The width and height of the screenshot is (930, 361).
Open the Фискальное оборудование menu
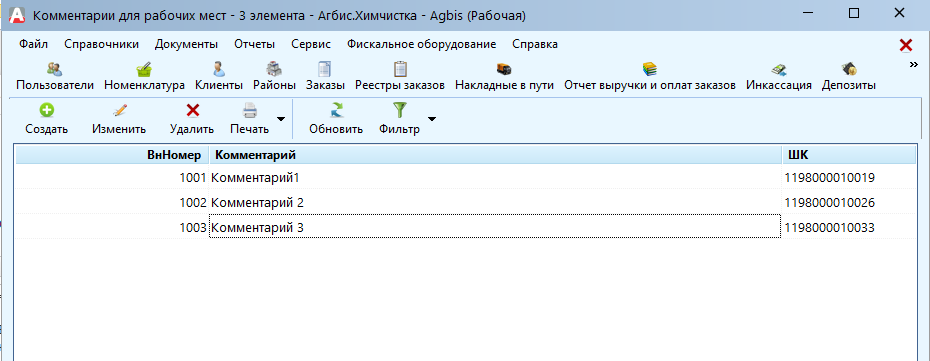[x=422, y=44]
